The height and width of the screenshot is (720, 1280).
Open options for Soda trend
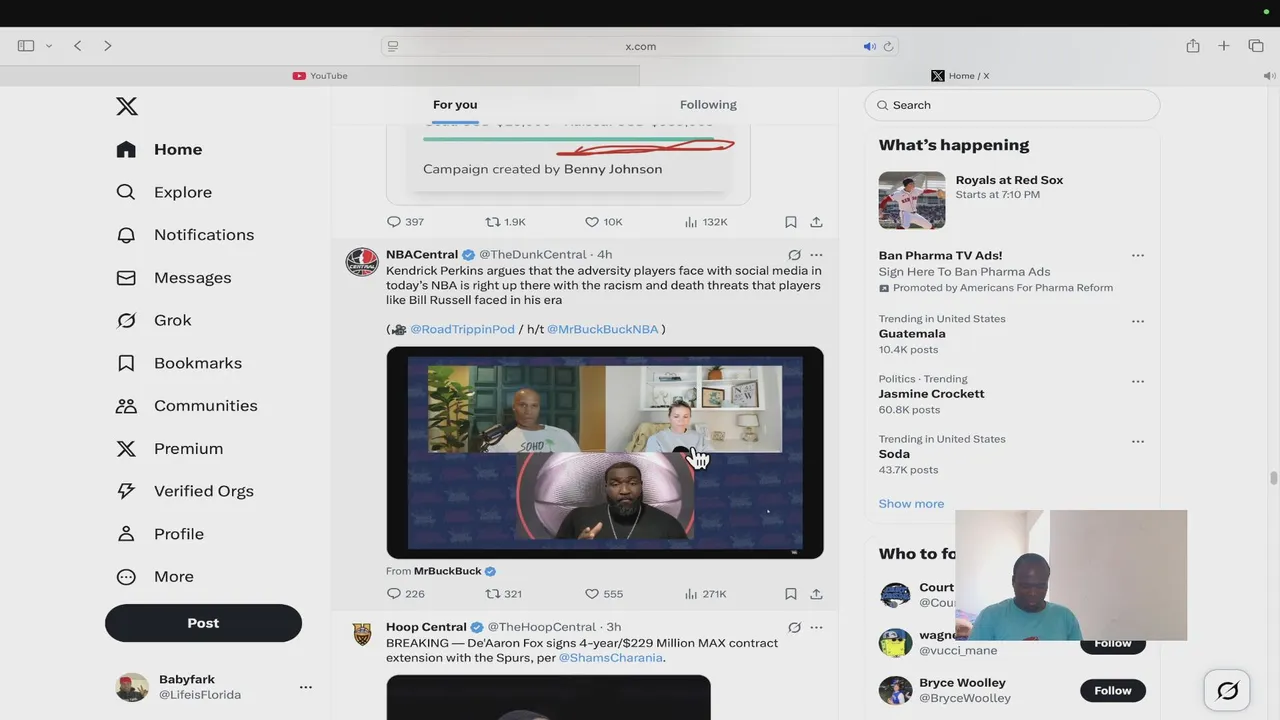click(x=1137, y=442)
